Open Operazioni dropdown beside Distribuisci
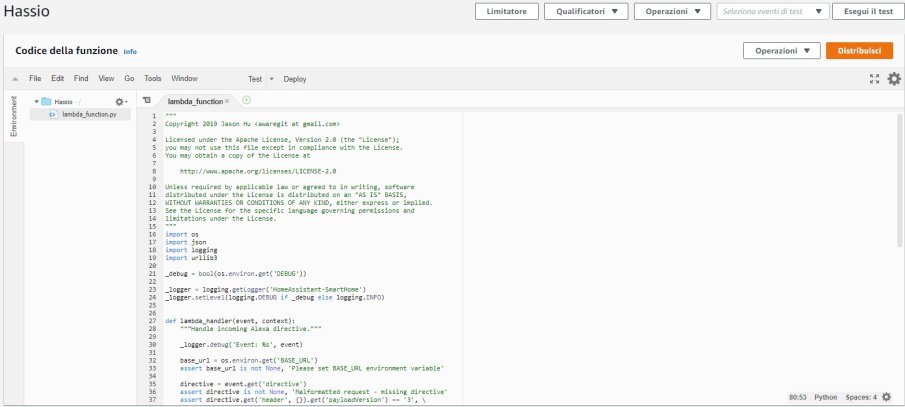 [x=781, y=51]
